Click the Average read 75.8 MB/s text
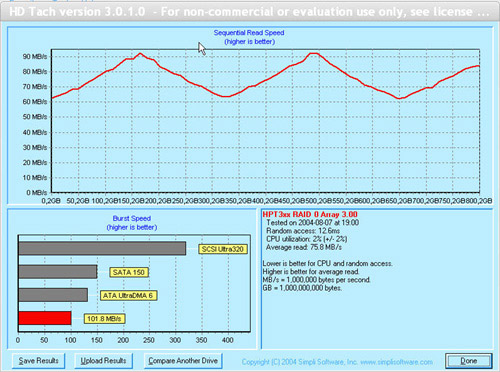The height and width of the screenshot is (372, 500). tap(304, 247)
